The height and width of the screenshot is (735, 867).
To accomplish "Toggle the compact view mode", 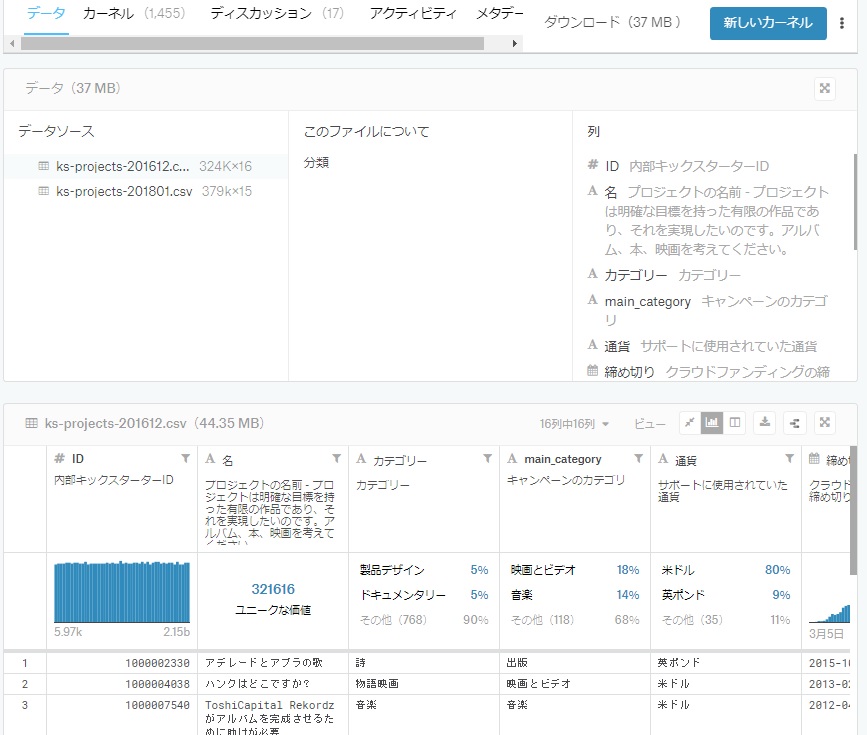I will pos(689,423).
